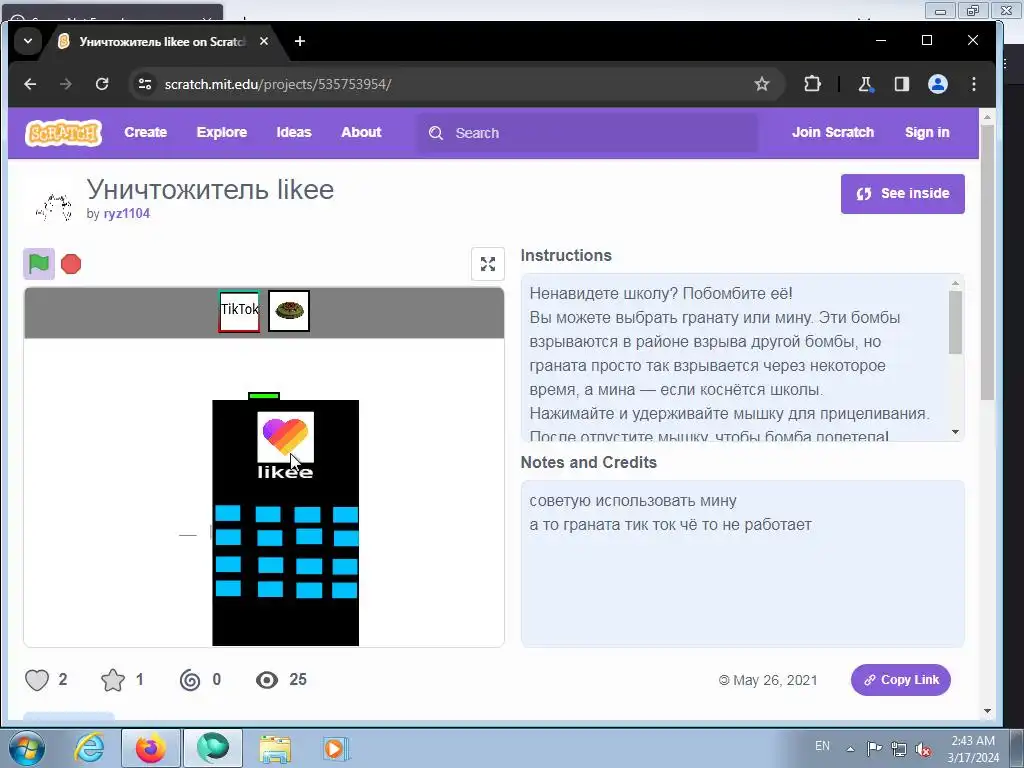Launch Internet Explorer from taskbar
This screenshot has width=1024, height=768.
tap(88, 748)
